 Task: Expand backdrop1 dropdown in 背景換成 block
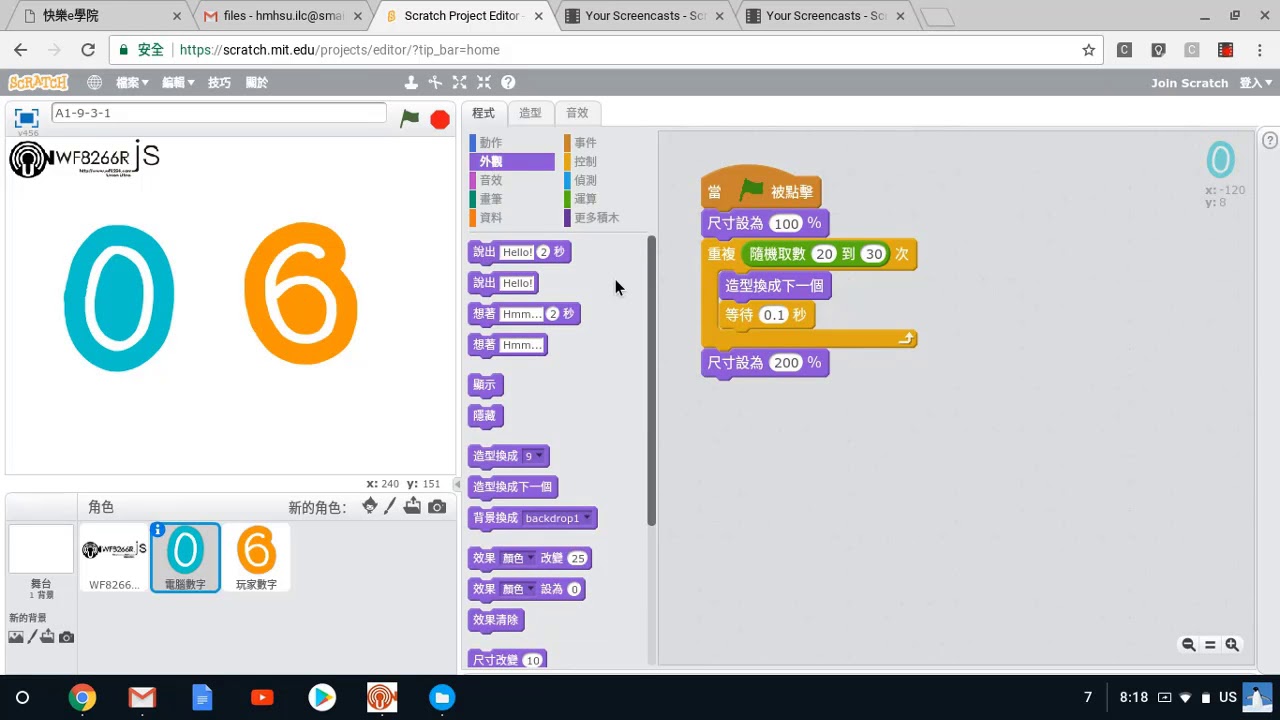[587, 518]
